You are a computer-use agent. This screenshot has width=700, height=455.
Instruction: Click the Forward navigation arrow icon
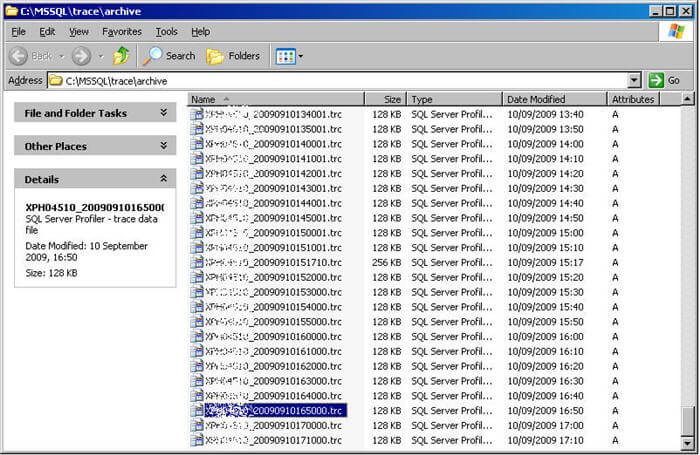[x=81, y=56]
